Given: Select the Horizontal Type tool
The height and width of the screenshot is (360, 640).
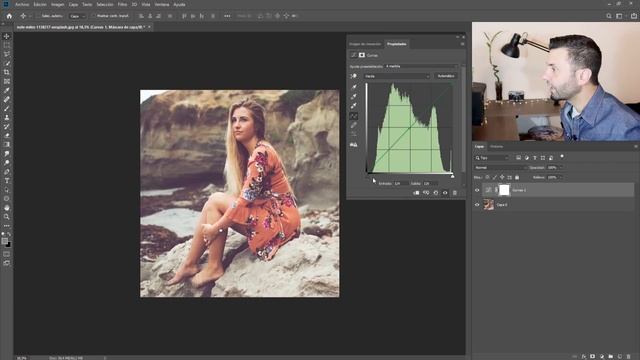Looking at the screenshot, I should coord(7,180).
